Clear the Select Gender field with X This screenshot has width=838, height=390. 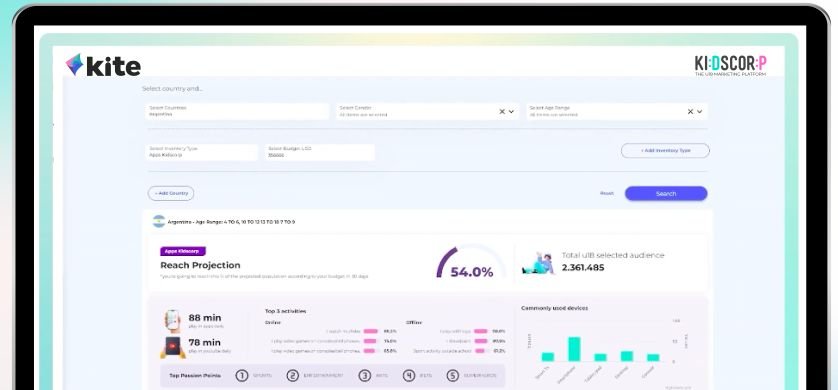502,112
